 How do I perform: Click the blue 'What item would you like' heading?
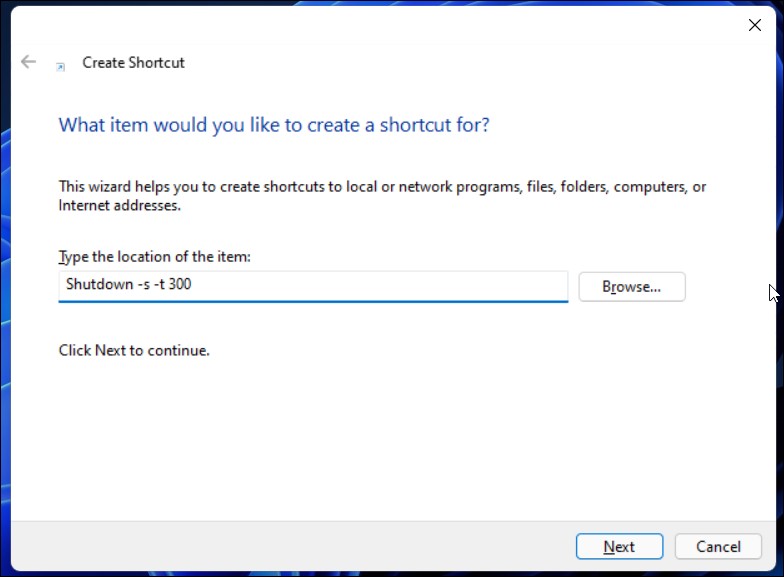(274, 125)
